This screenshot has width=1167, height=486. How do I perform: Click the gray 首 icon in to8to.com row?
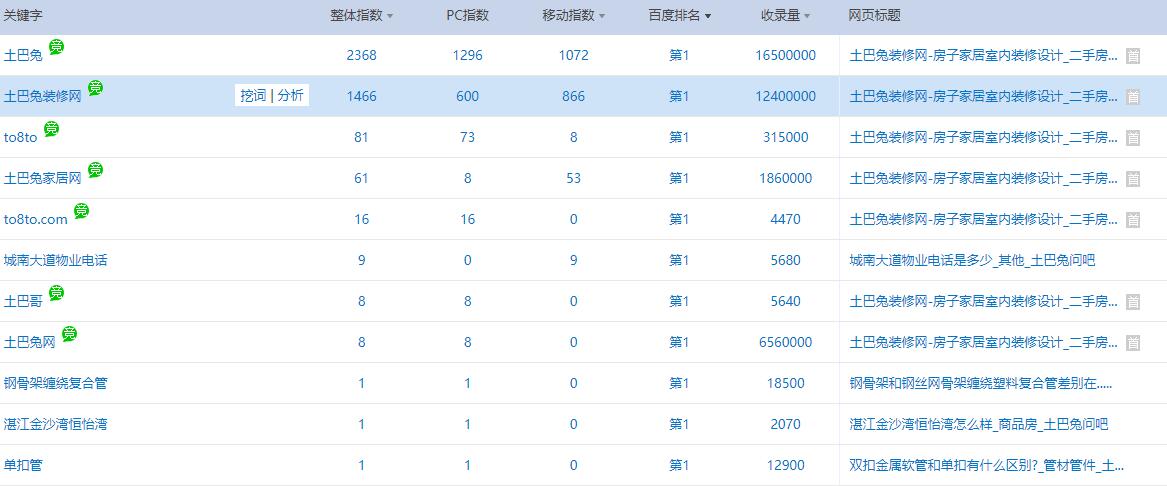pos(1133,220)
